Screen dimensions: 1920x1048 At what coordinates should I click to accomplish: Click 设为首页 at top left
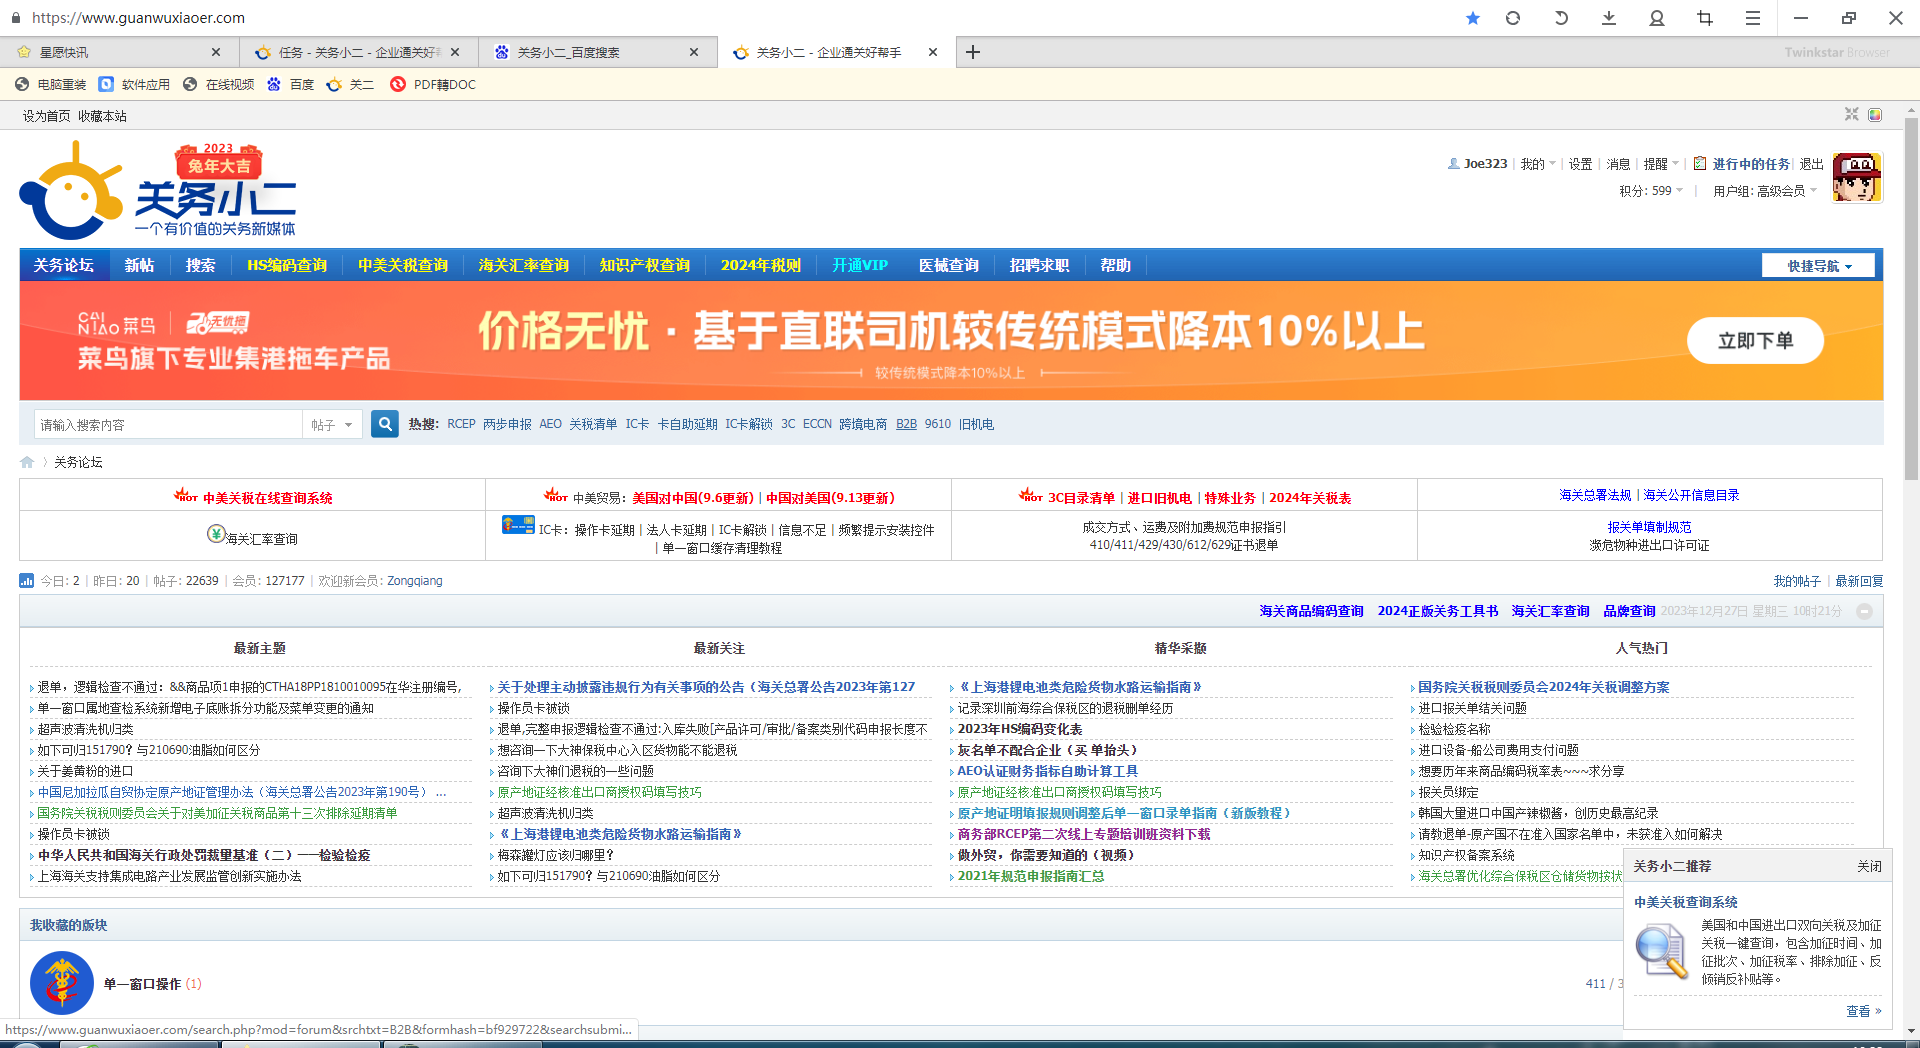[47, 116]
